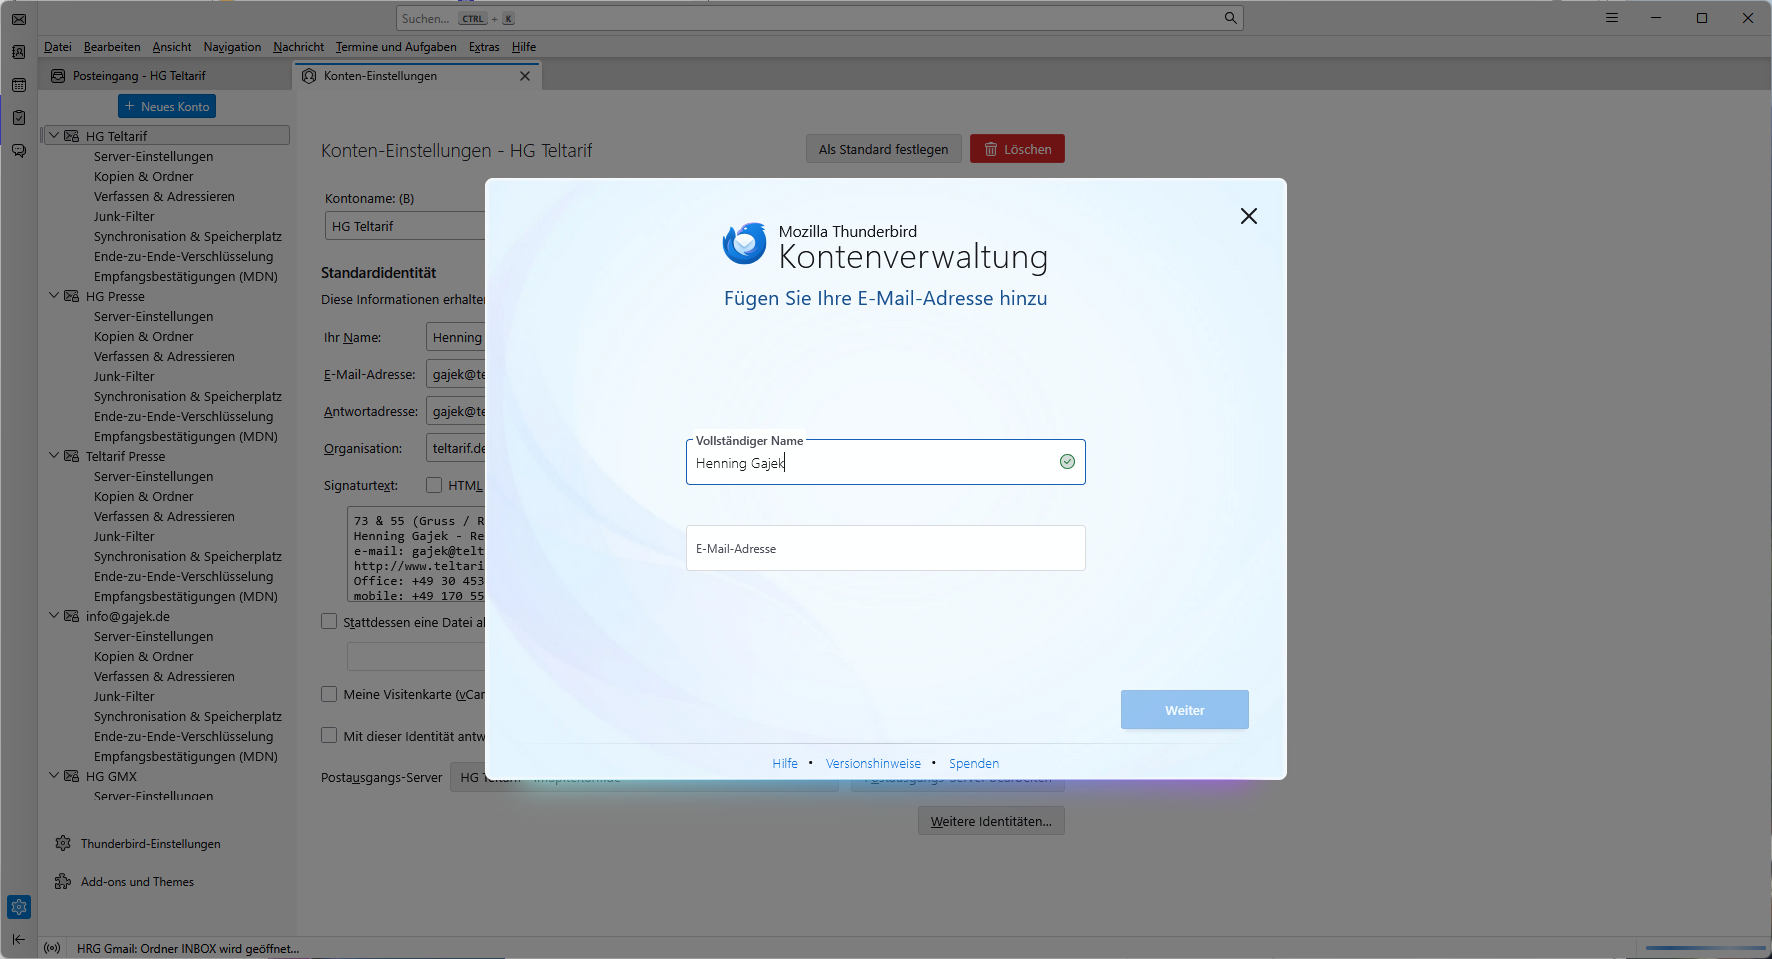
Task: Open the hamburger application menu
Action: [x=1612, y=18]
